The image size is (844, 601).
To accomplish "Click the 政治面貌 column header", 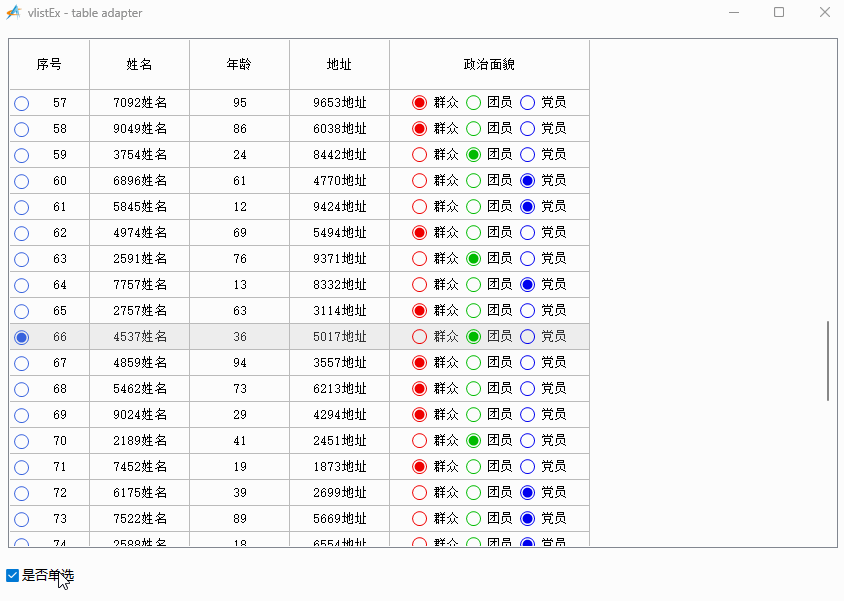I will tap(489, 65).
